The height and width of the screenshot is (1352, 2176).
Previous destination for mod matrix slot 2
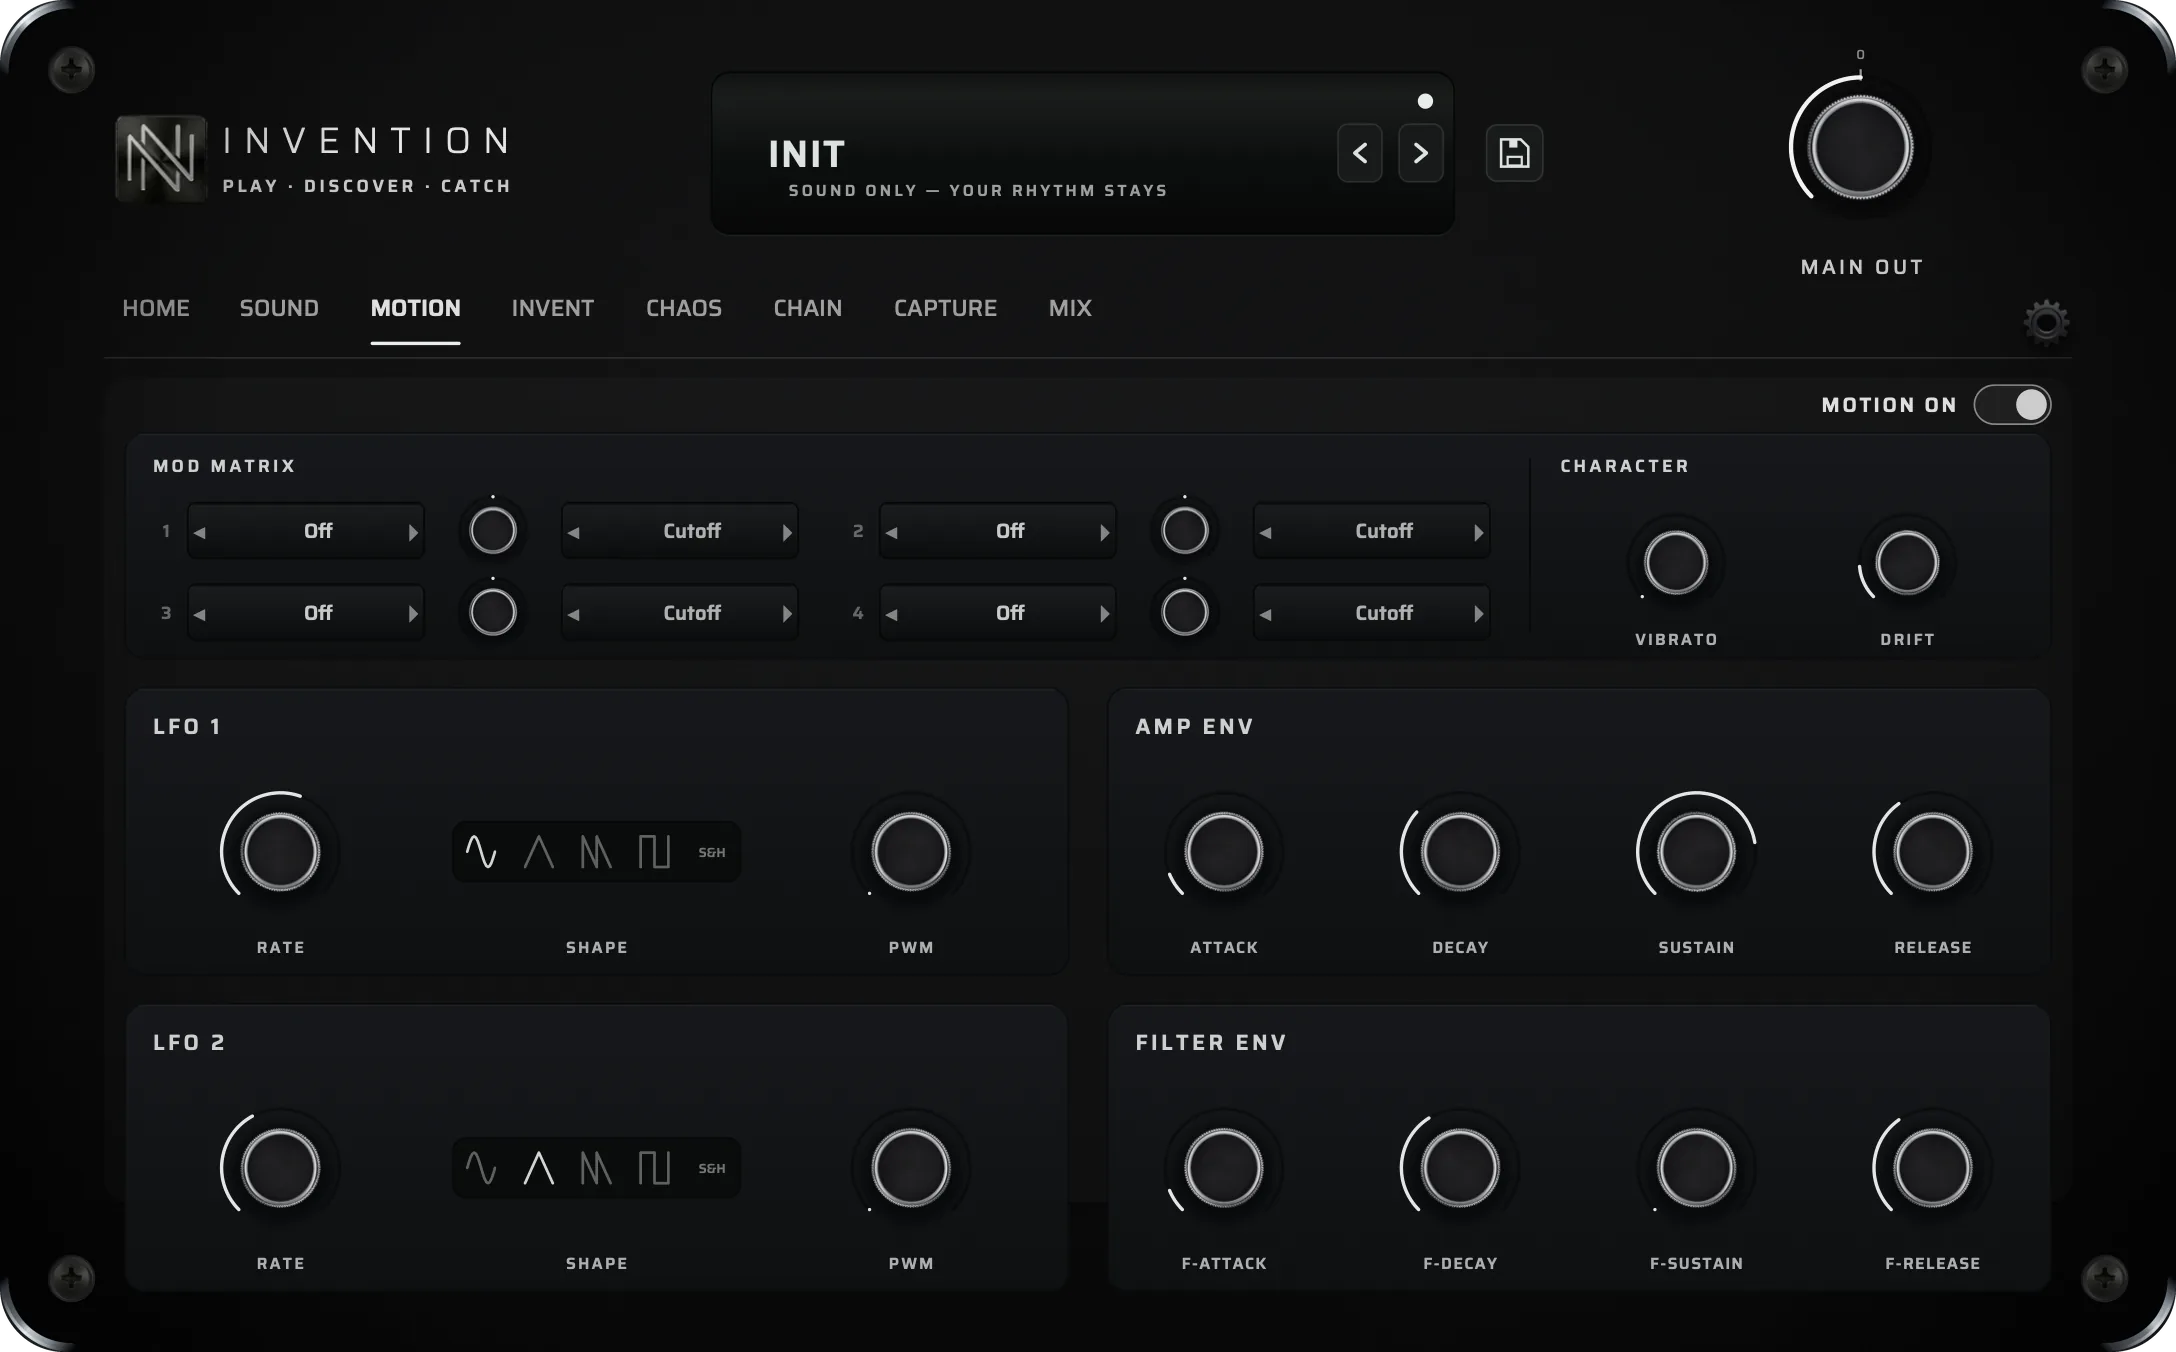tap(1266, 532)
